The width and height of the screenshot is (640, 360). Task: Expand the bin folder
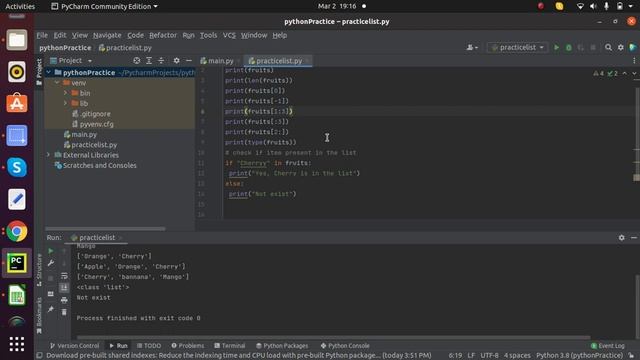click(x=65, y=93)
